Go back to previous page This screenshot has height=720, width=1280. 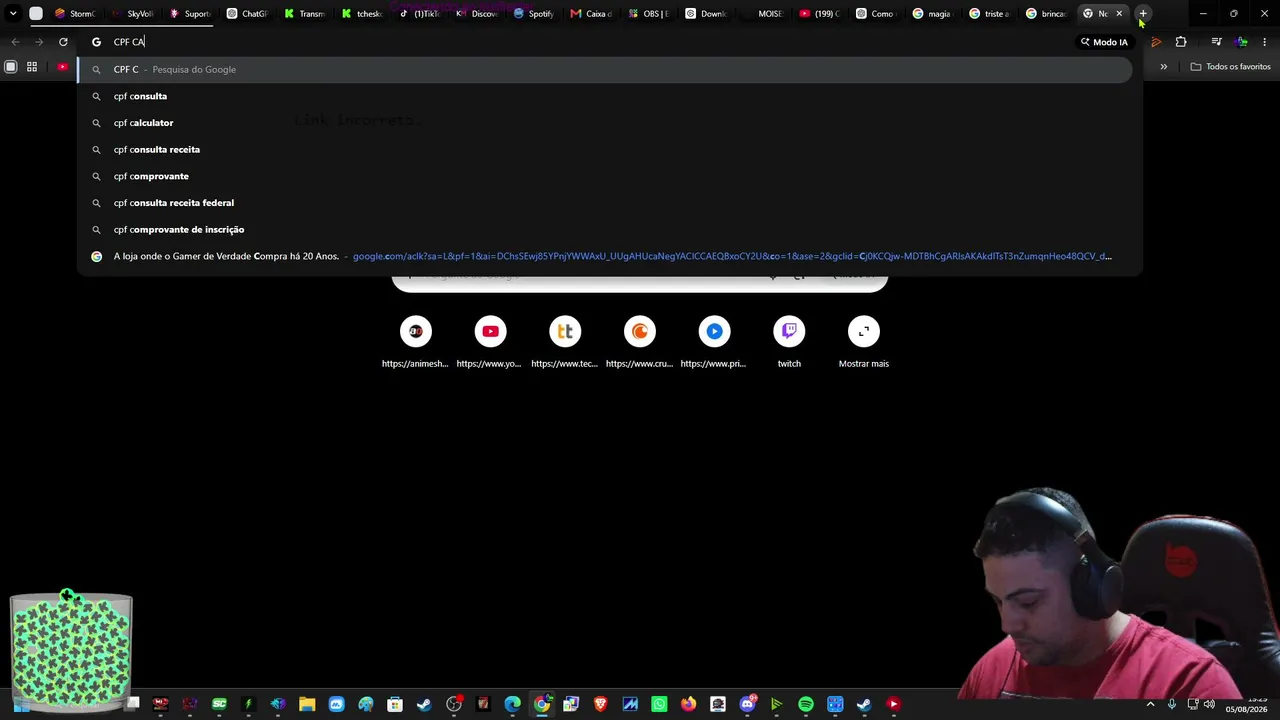coord(15,42)
